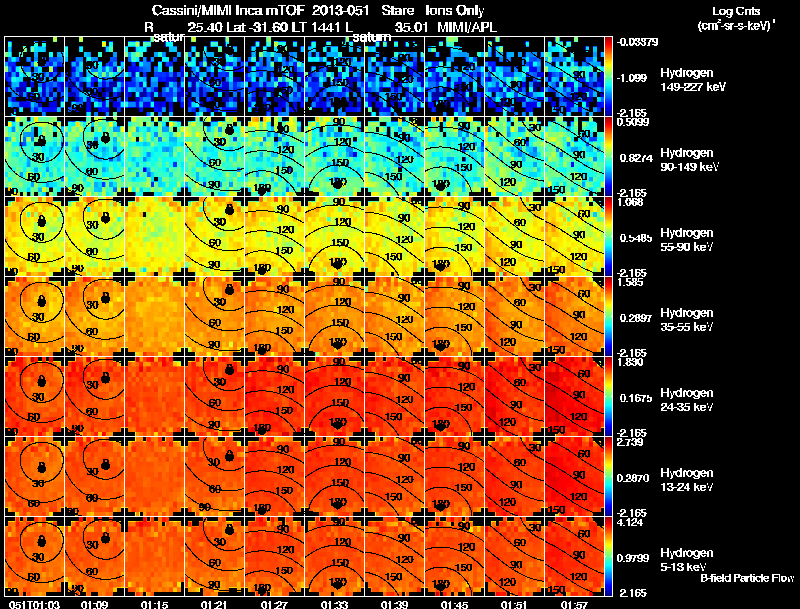The image size is (800, 609).
Task: Click the '35.01' L-shell value
Action: [411, 27]
